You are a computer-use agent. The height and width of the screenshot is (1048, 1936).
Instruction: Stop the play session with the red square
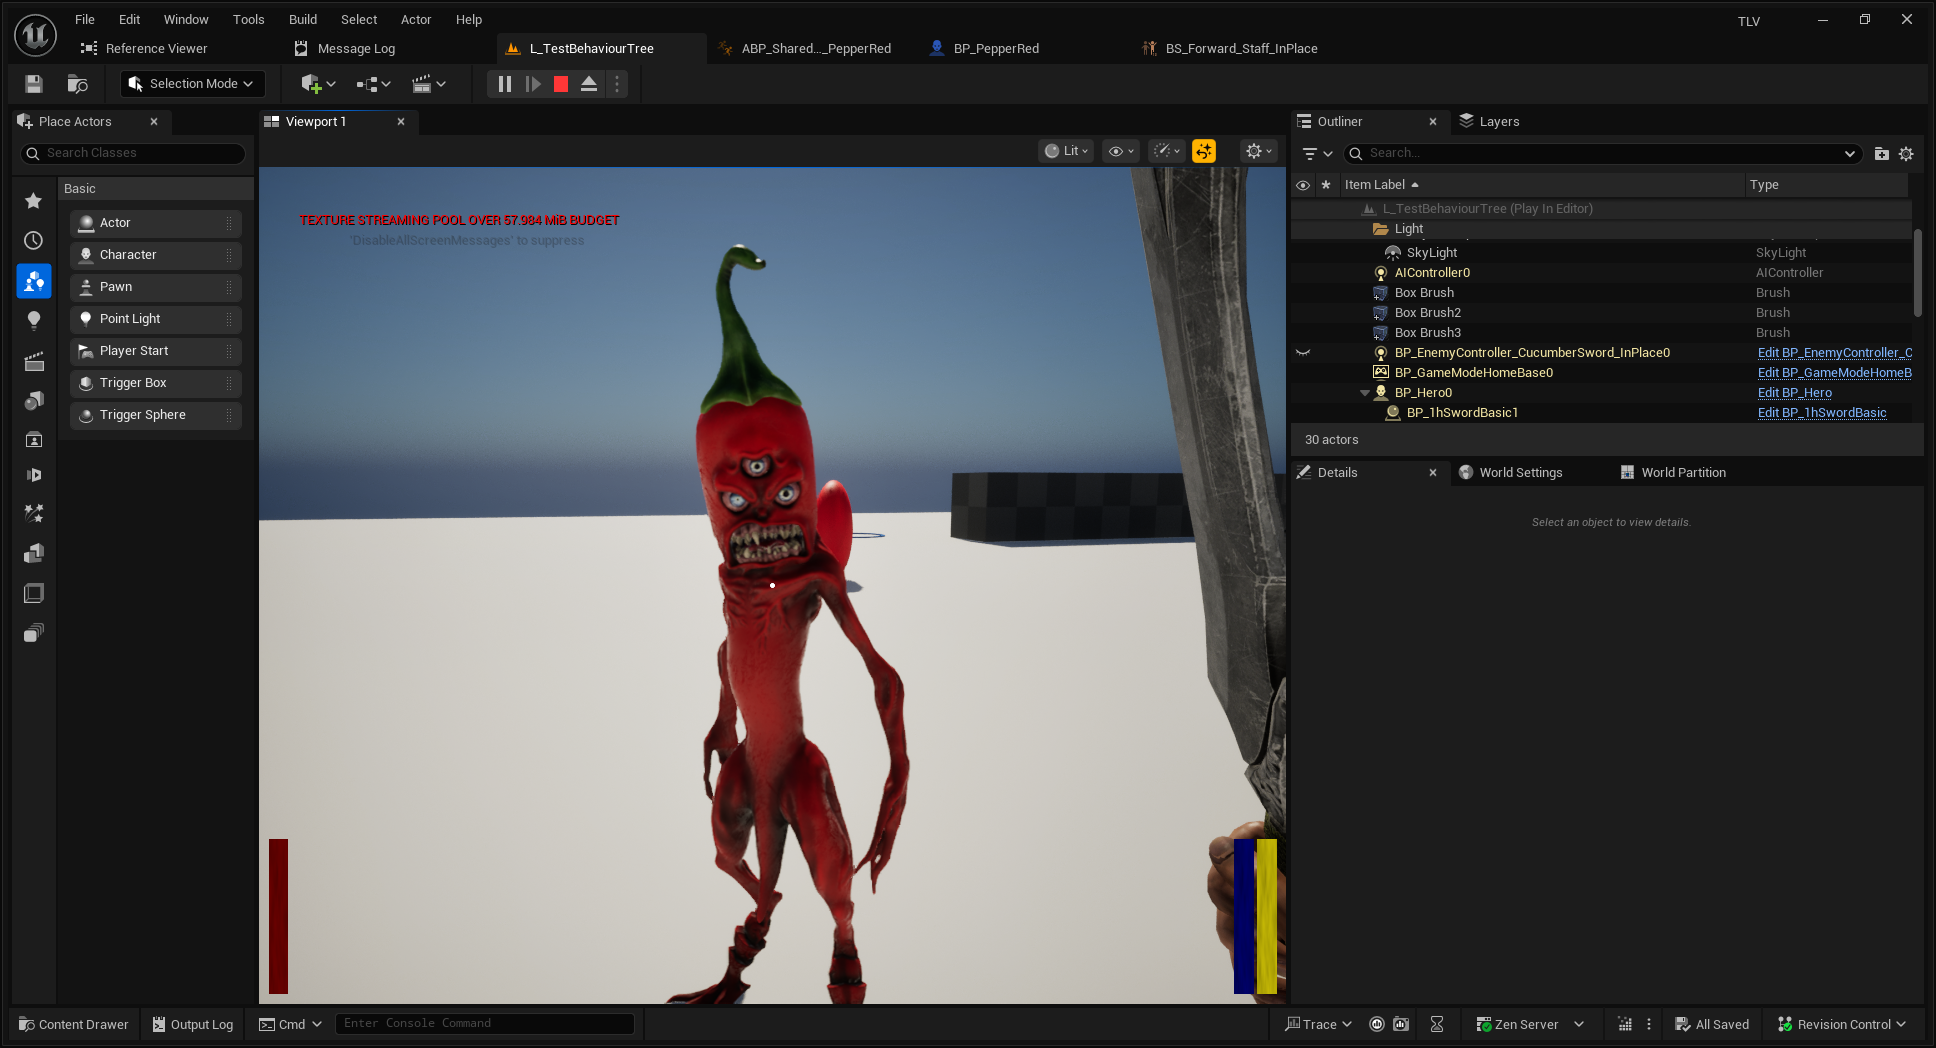(561, 84)
